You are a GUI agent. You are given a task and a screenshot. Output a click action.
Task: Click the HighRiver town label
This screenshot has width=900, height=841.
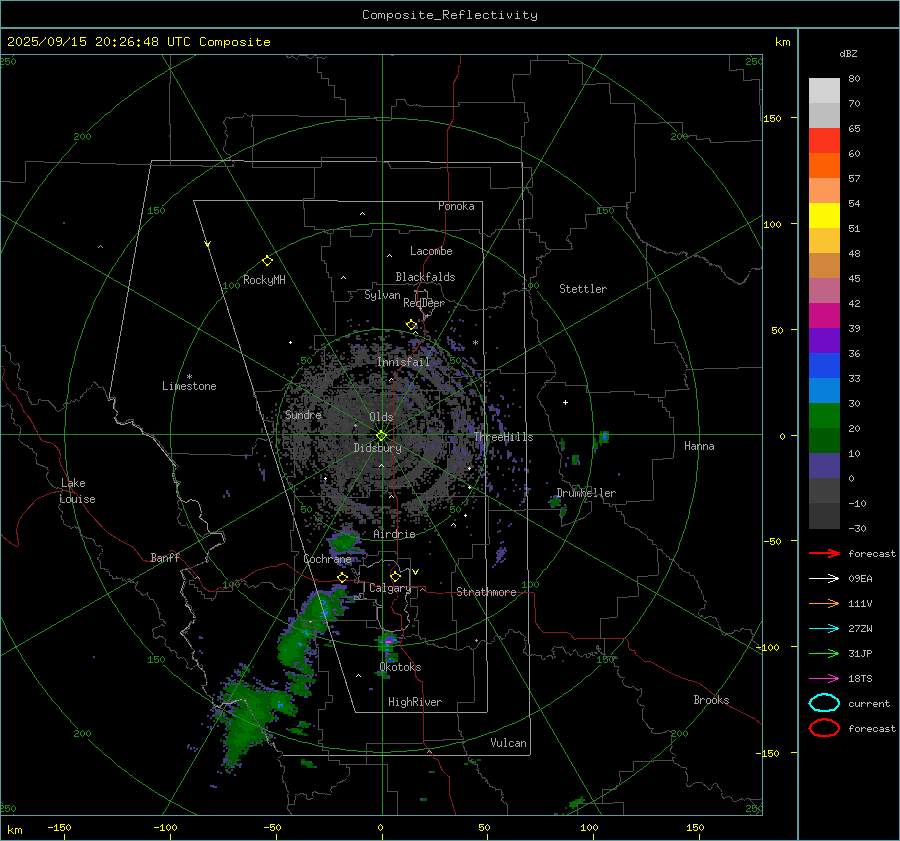pos(415,702)
